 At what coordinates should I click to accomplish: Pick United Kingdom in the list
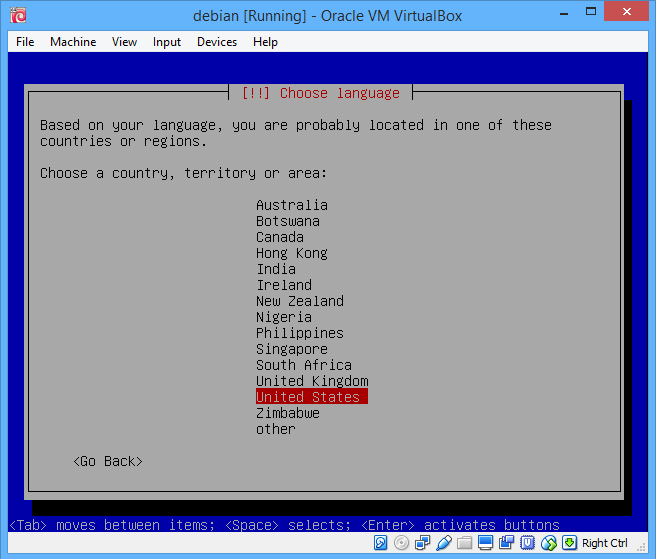click(312, 381)
